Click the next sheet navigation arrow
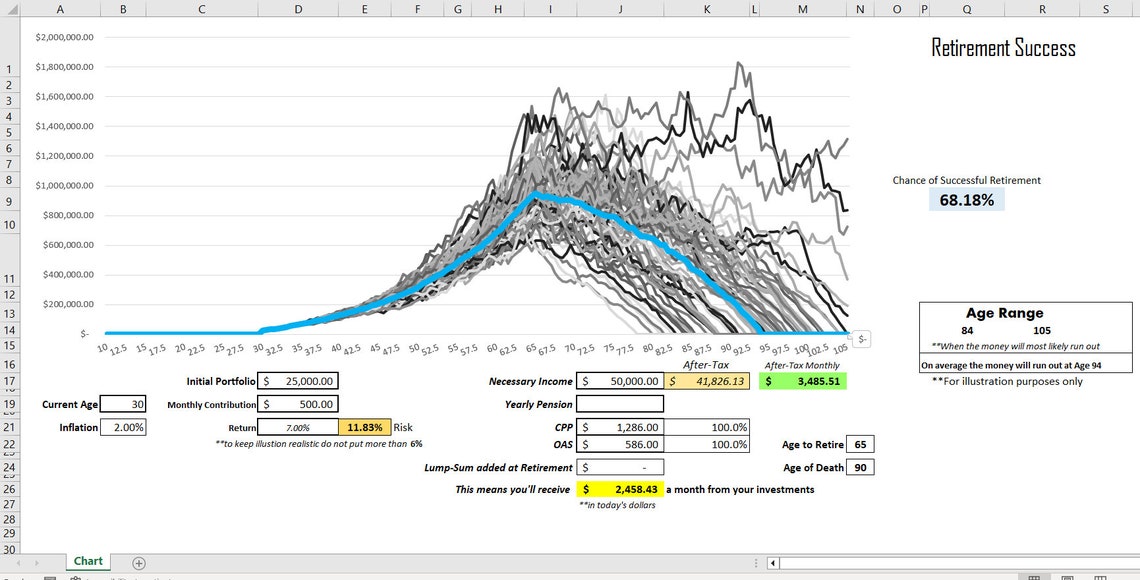This screenshot has width=1140, height=580. click(38, 562)
